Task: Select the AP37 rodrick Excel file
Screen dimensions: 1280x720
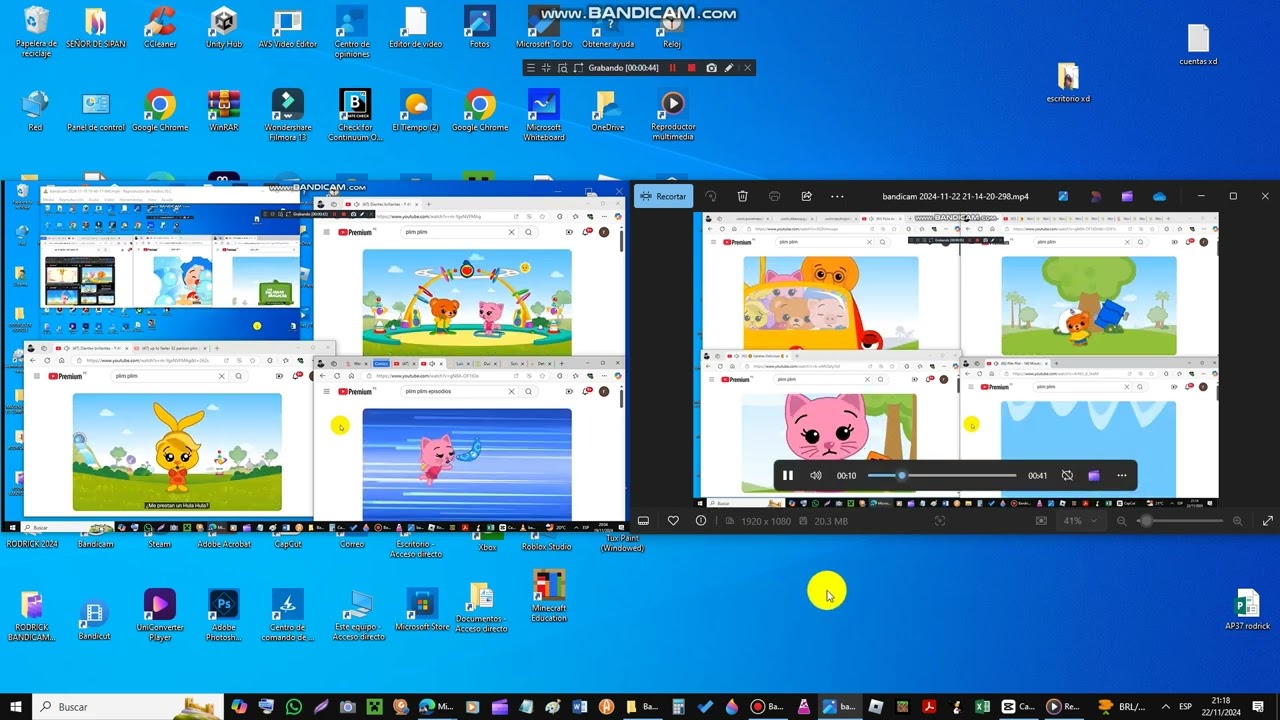Action: [x=1247, y=610]
